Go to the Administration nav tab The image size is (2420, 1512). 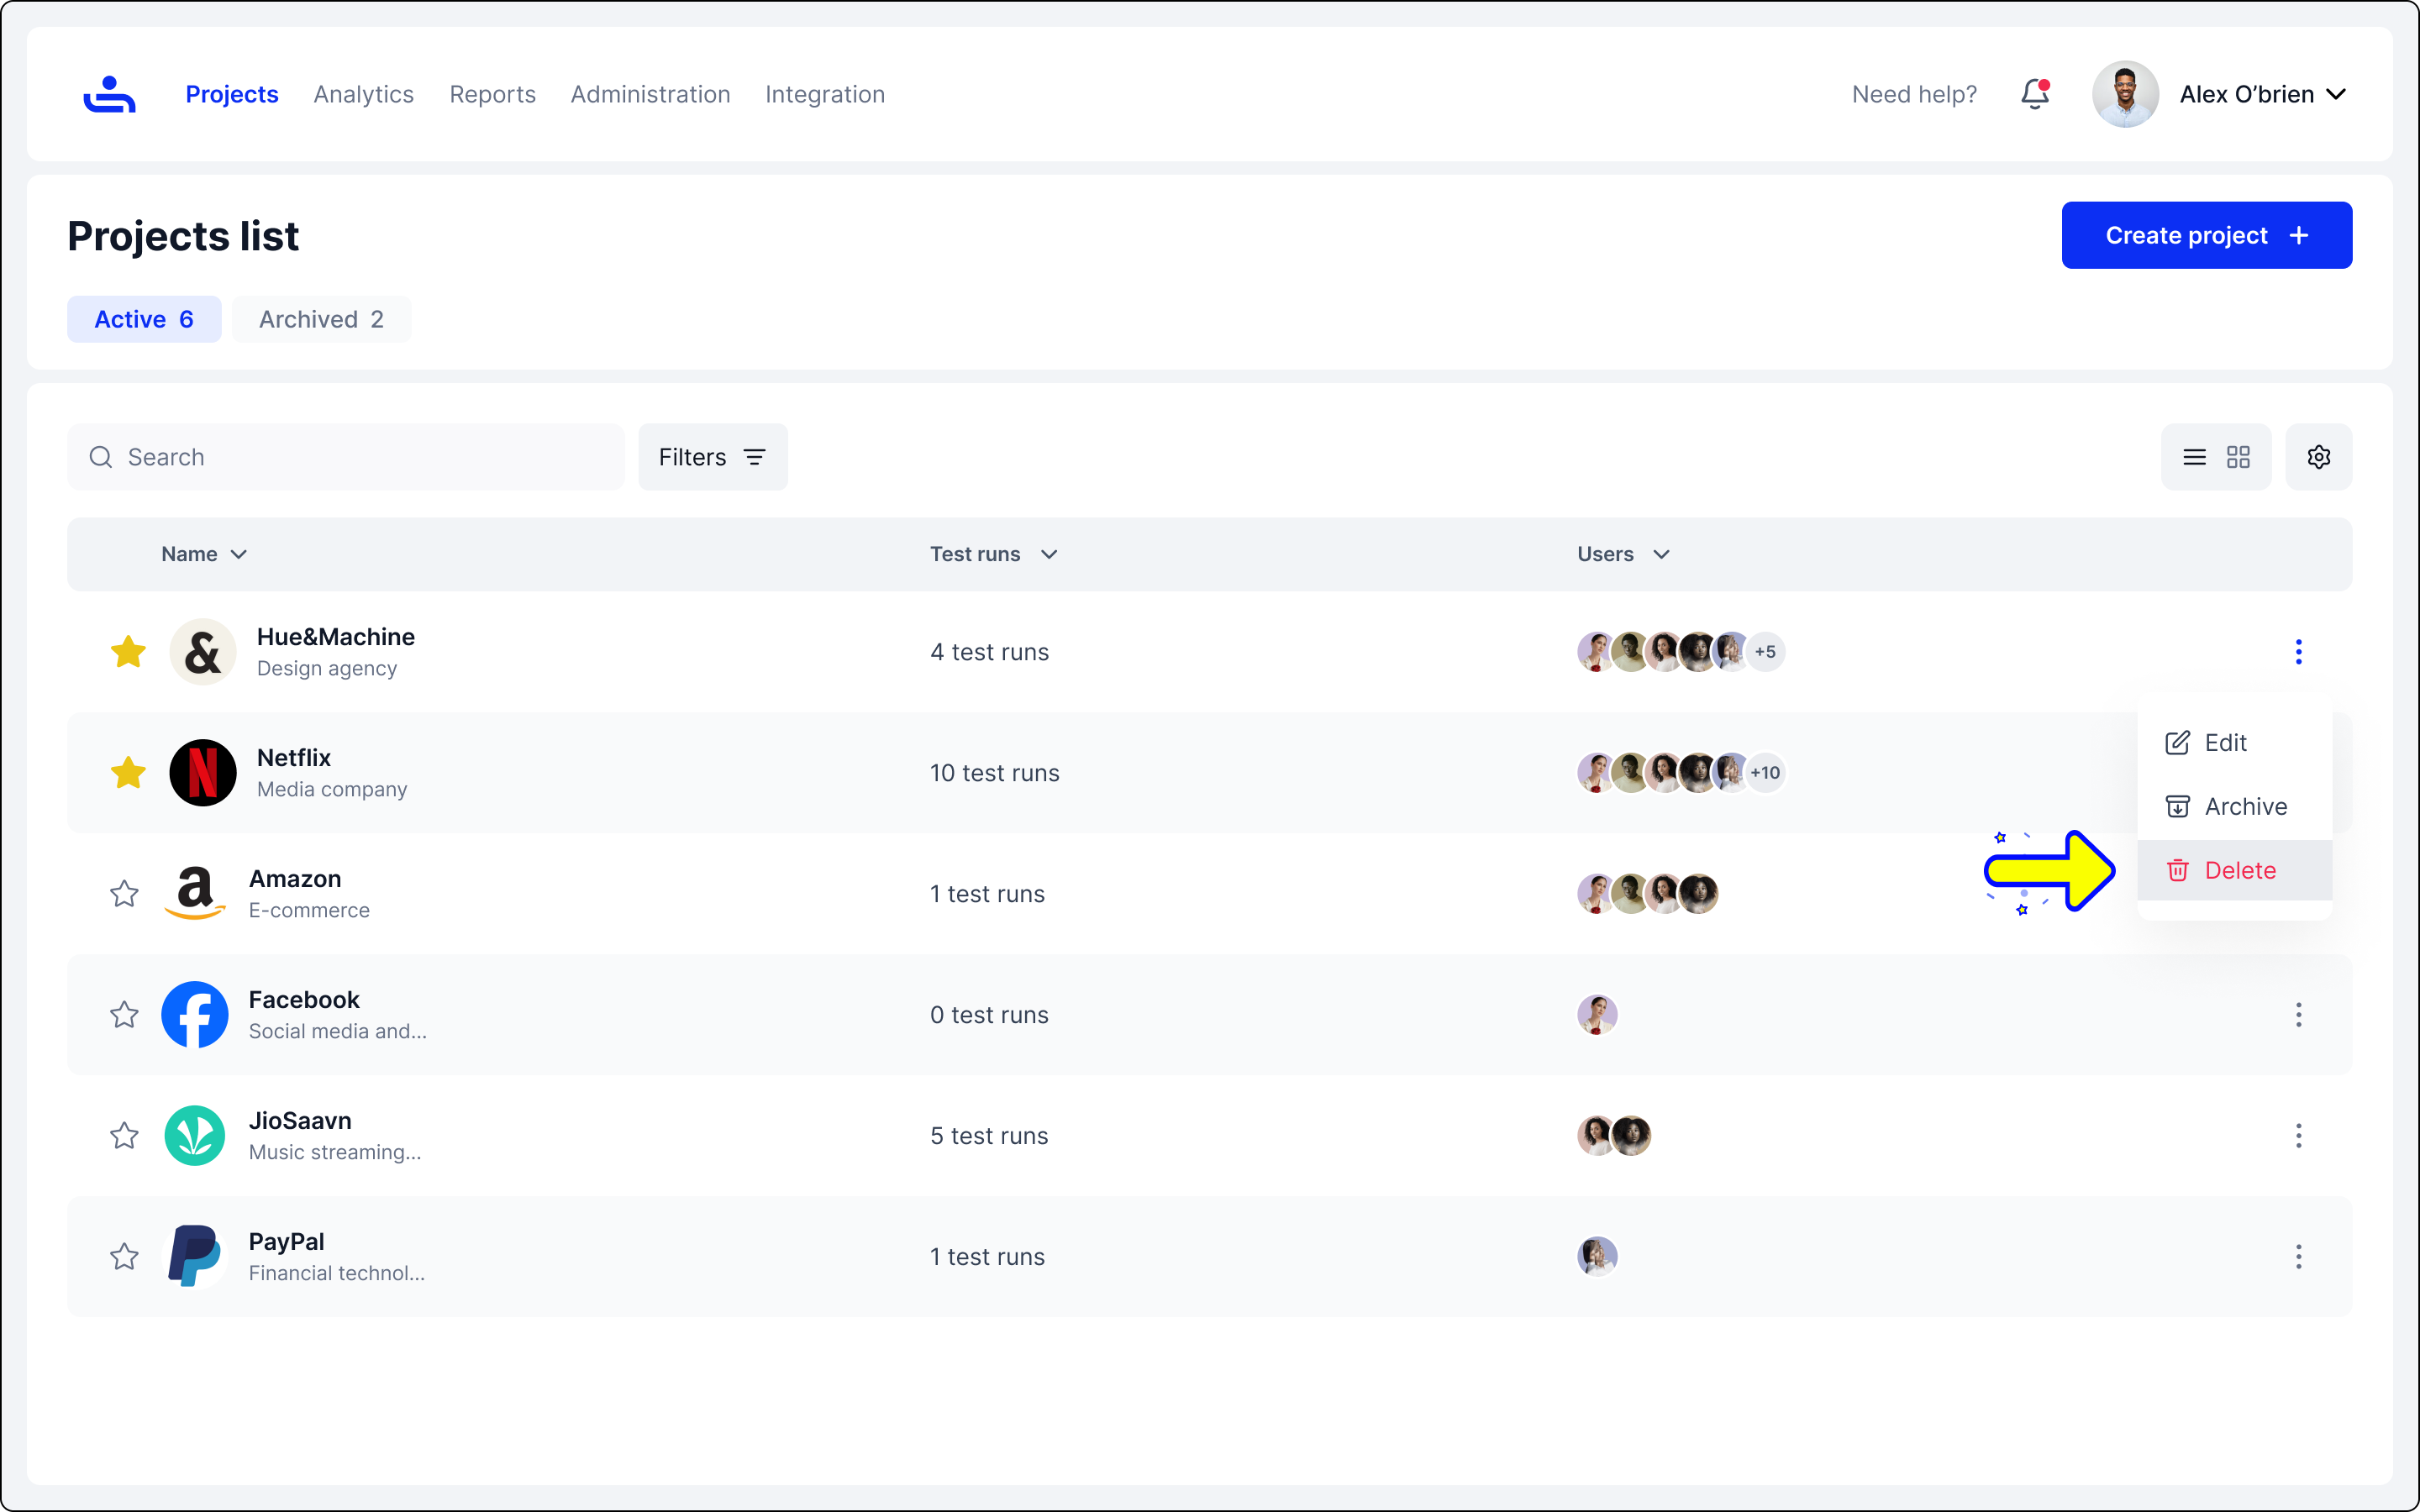pos(650,94)
